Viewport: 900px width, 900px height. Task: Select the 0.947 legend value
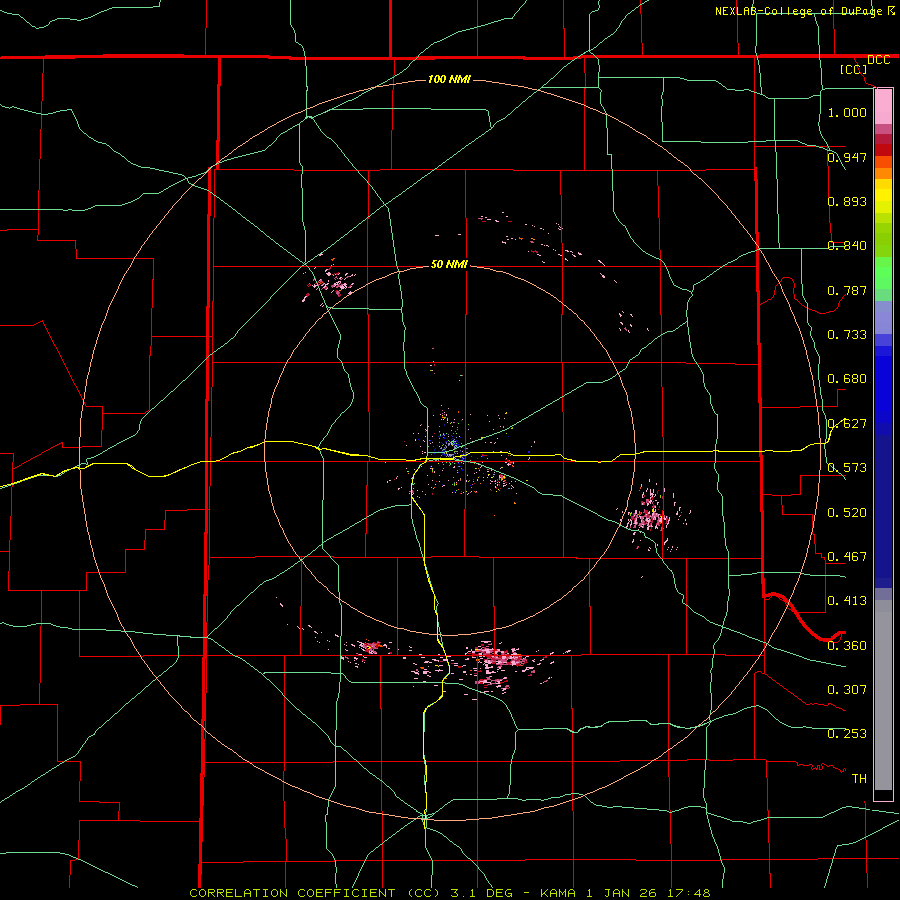pos(847,157)
